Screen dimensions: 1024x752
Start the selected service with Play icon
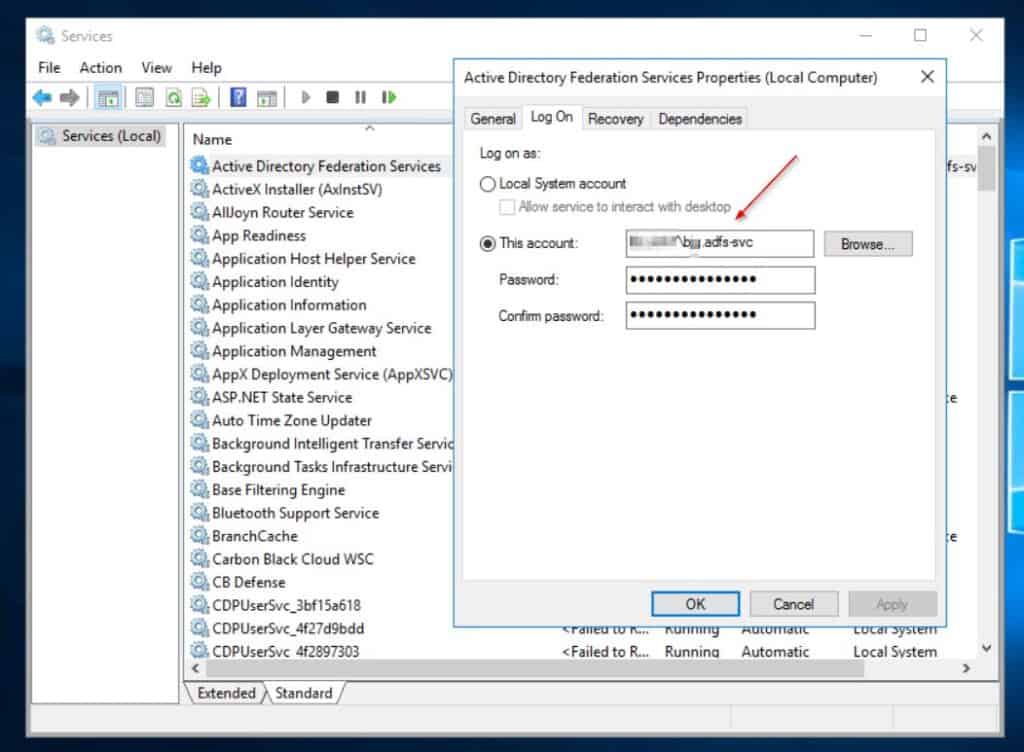pos(305,97)
